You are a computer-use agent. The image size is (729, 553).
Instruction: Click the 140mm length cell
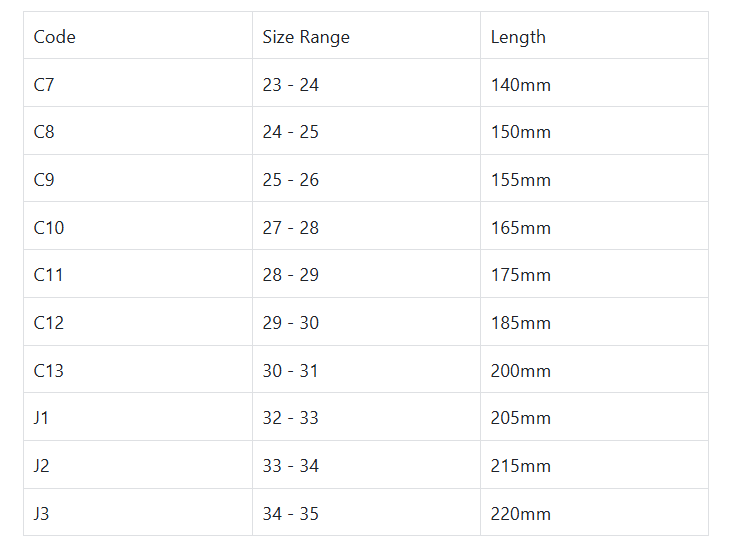point(520,85)
